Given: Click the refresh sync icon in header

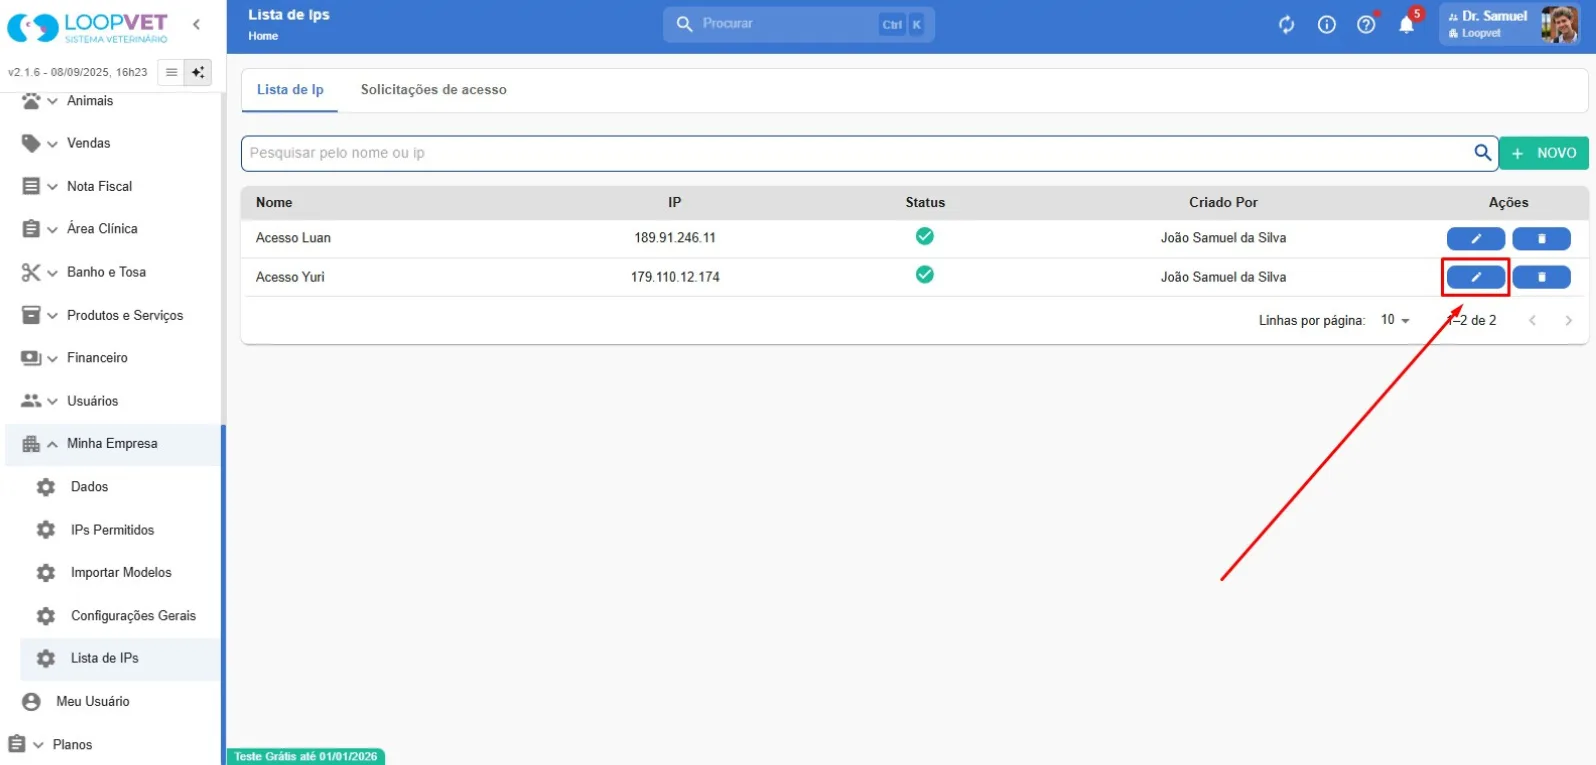Looking at the screenshot, I should [x=1287, y=25].
